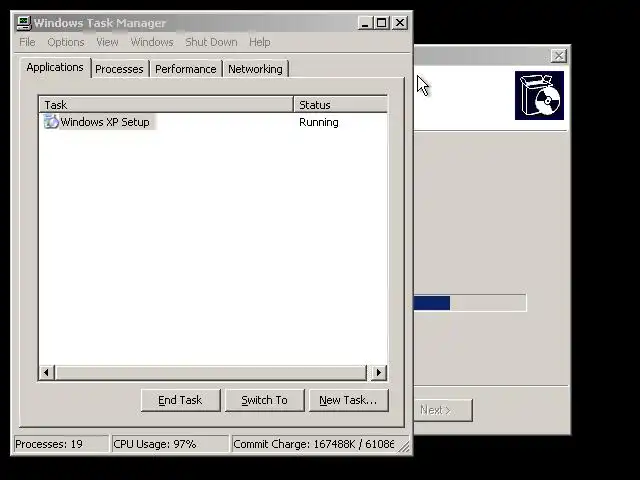The width and height of the screenshot is (640, 480).
Task: Click the End Task button
Action: pos(180,400)
